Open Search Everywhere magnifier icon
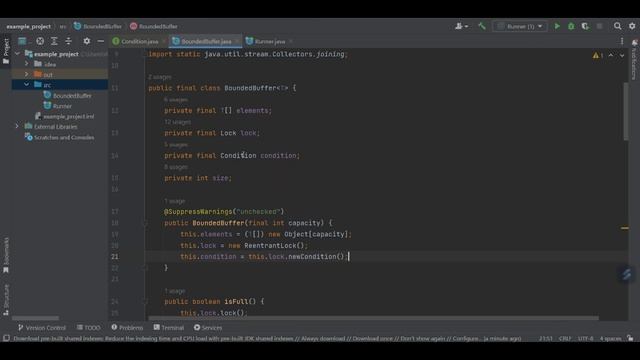This screenshot has height=360, width=640. point(618,26)
